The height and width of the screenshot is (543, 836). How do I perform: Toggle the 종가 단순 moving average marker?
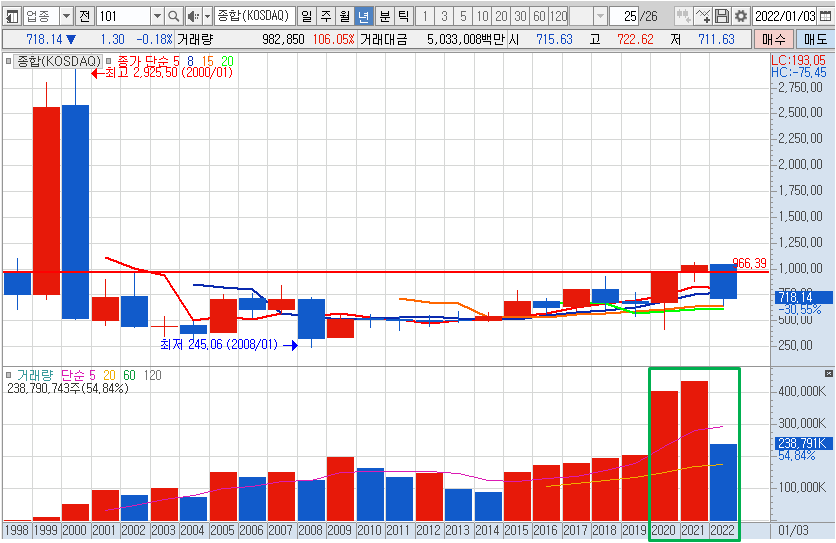click(110, 62)
